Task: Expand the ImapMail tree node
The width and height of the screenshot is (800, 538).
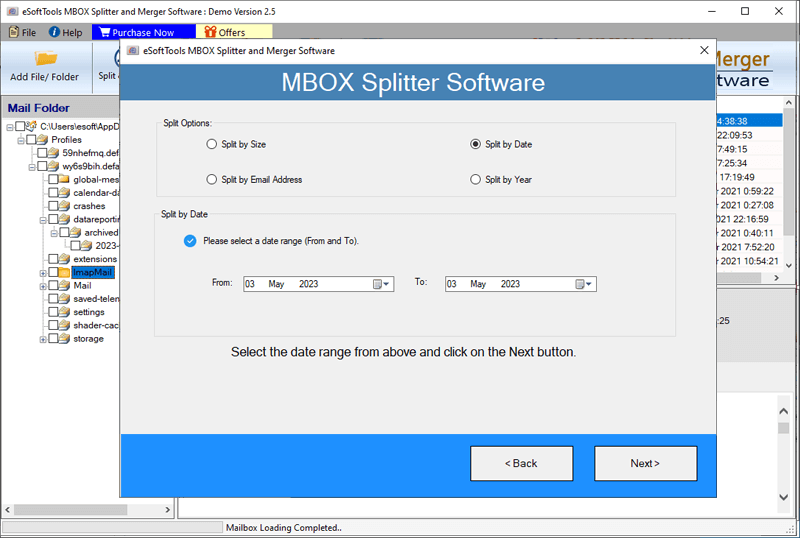Action: [43, 274]
